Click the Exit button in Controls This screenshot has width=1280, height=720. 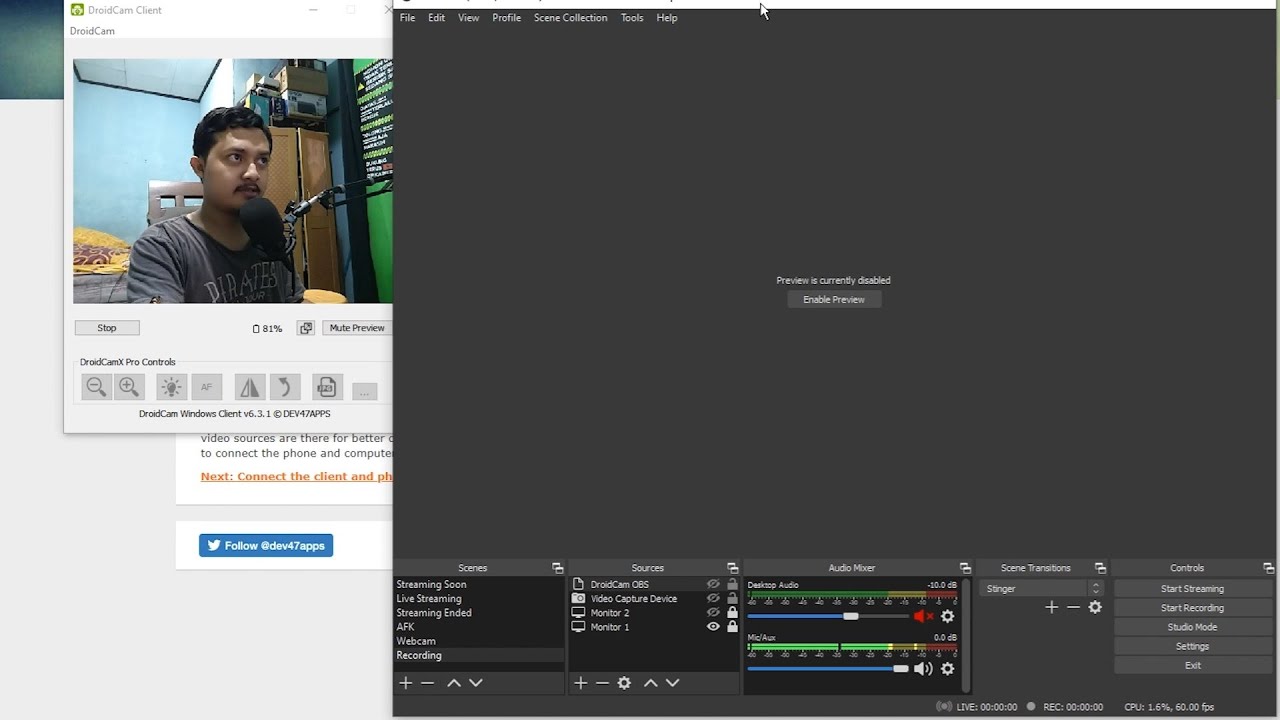(1192, 665)
